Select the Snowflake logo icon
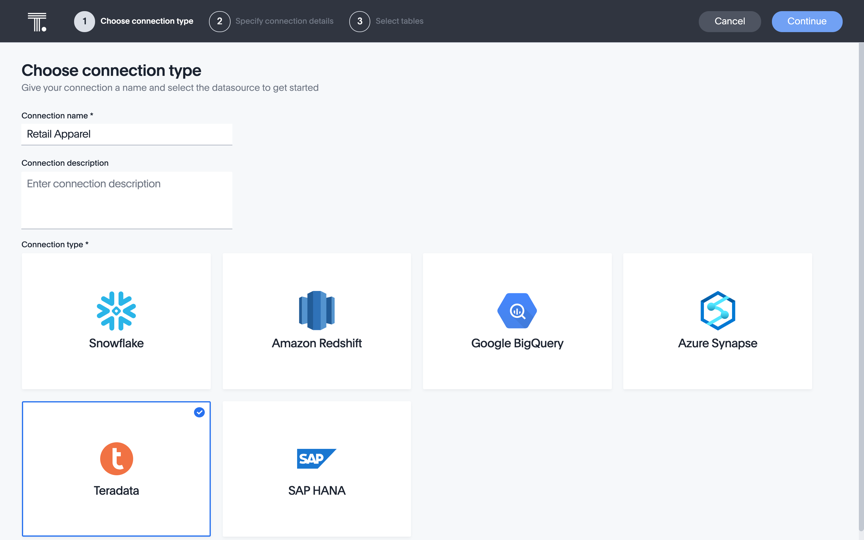Viewport: 864px width, 540px height. click(x=116, y=311)
